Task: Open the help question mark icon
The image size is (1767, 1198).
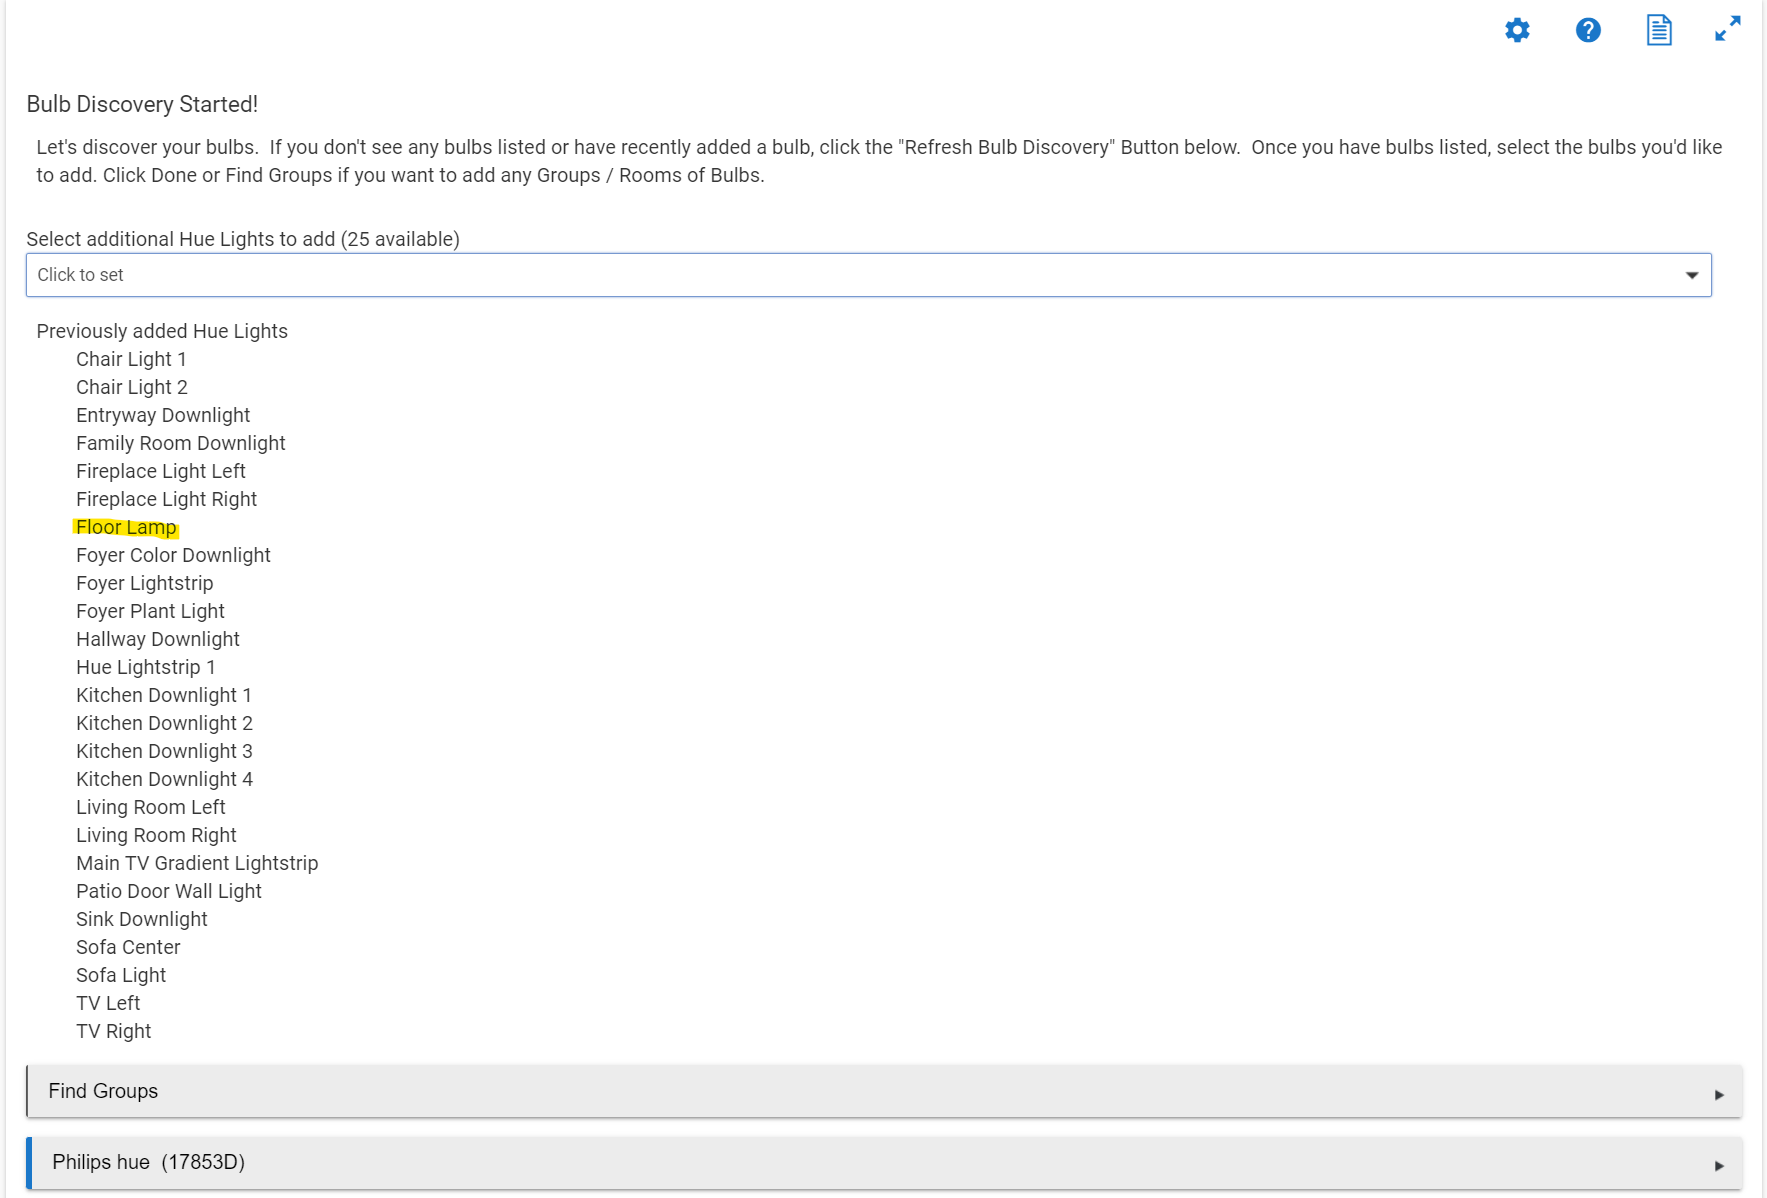Action: 1588,30
